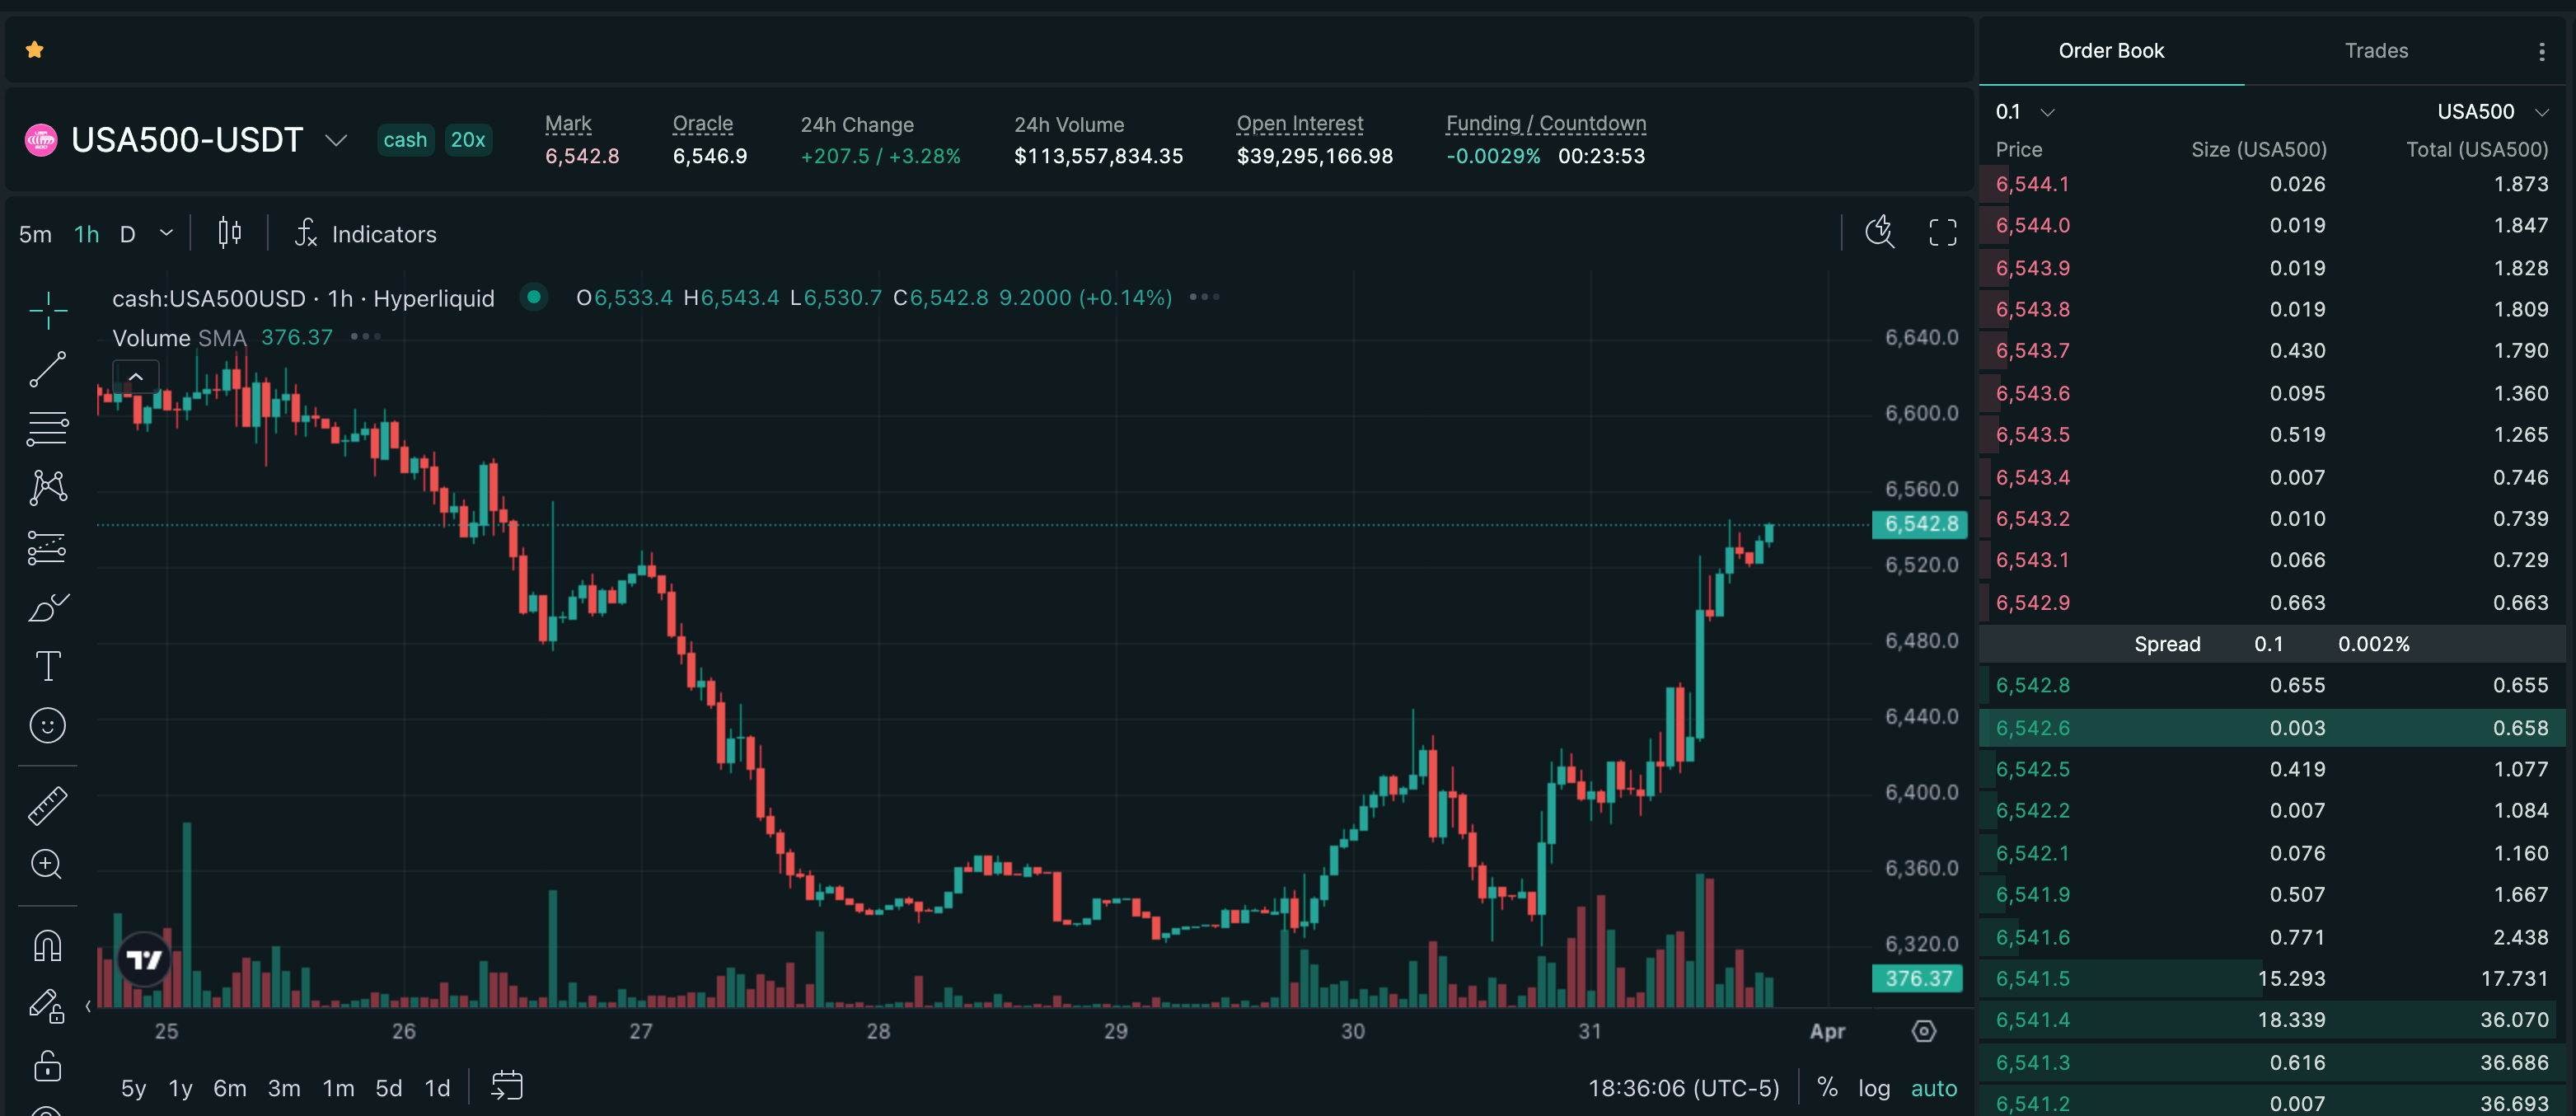Open the Indicators menu

point(366,234)
